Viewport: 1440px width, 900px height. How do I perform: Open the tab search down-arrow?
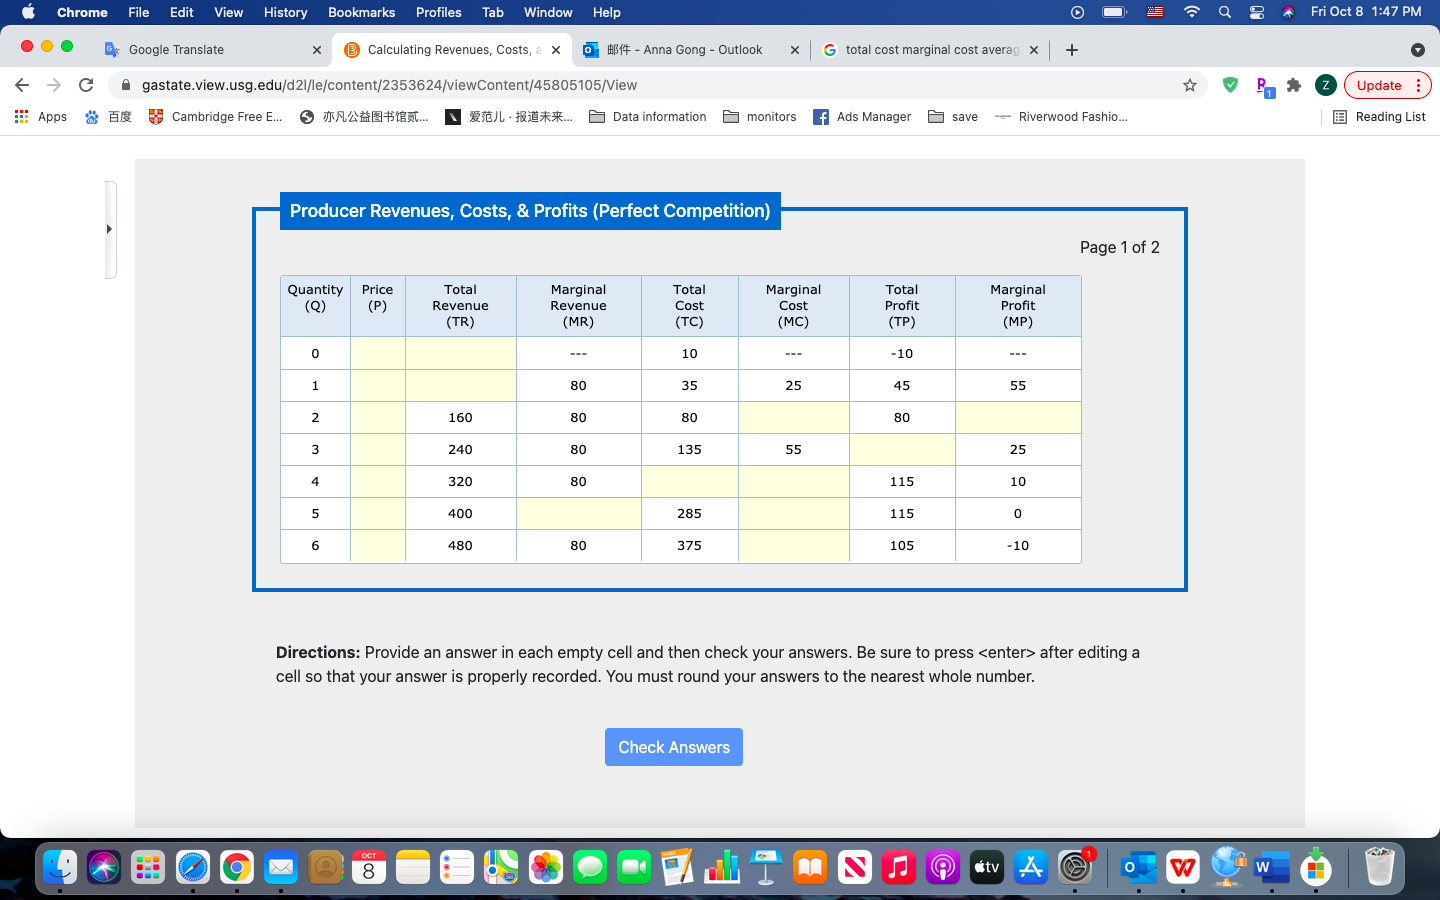[x=1418, y=48]
